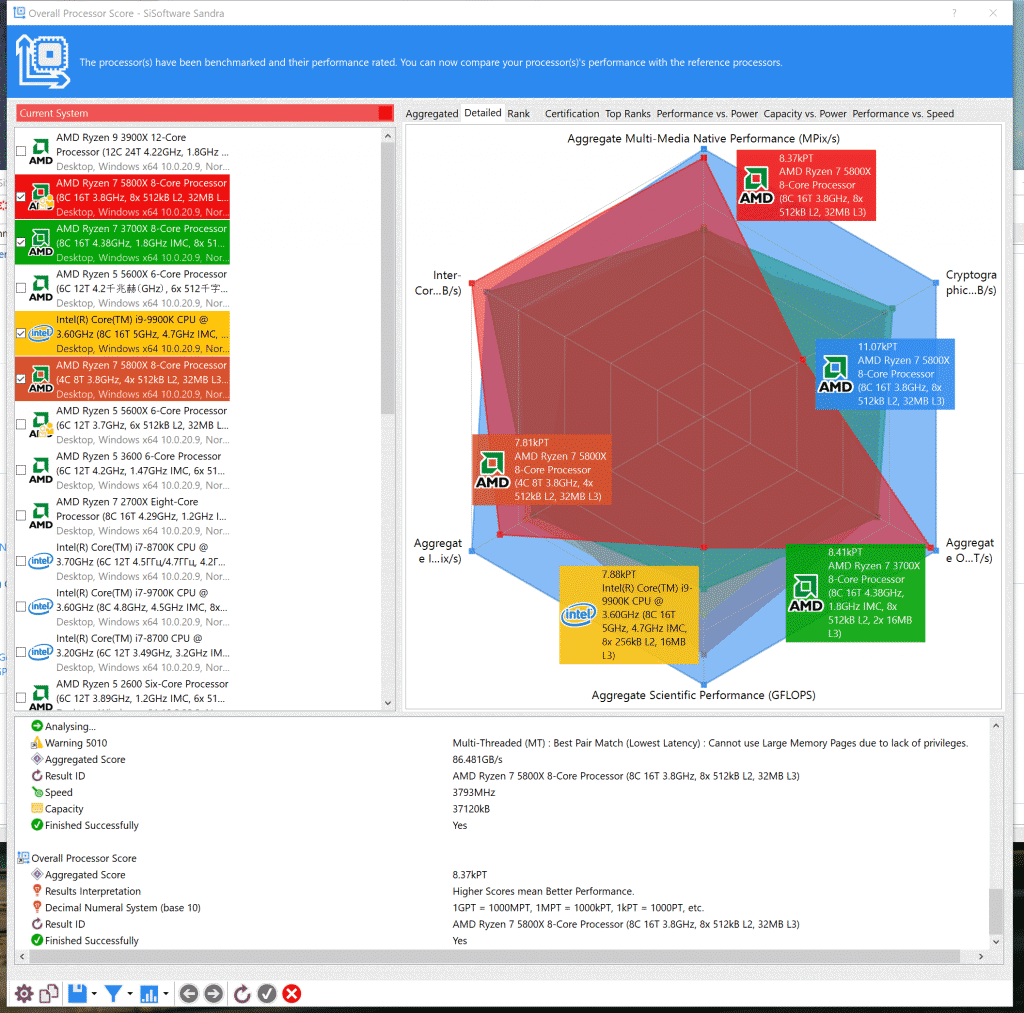This screenshot has width=1024, height=1013.
Task: Open the Capacity vs. Power tab
Action: [x=805, y=114]
